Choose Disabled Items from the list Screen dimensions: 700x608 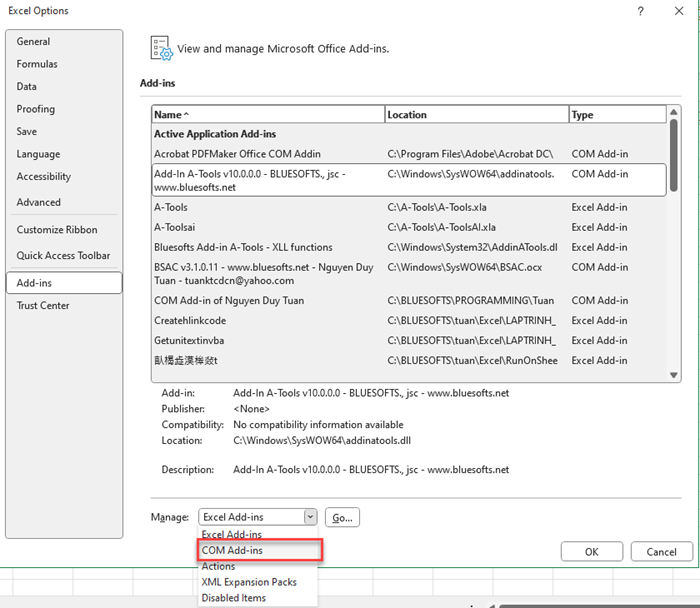pyautogui.click(x=234, y=598)
